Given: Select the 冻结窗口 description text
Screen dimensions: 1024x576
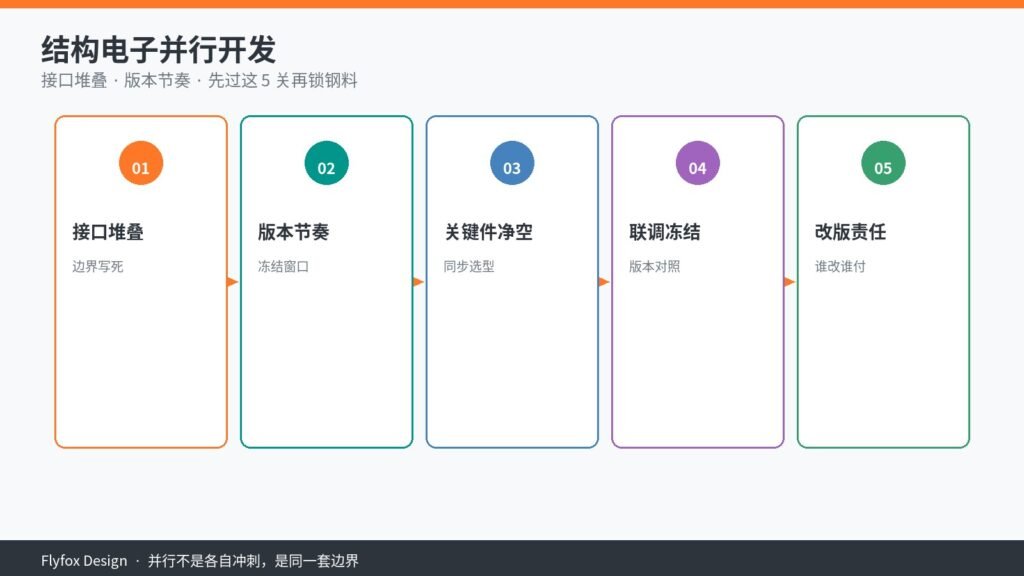Looking at the screenshot, I should coord(283,266).
